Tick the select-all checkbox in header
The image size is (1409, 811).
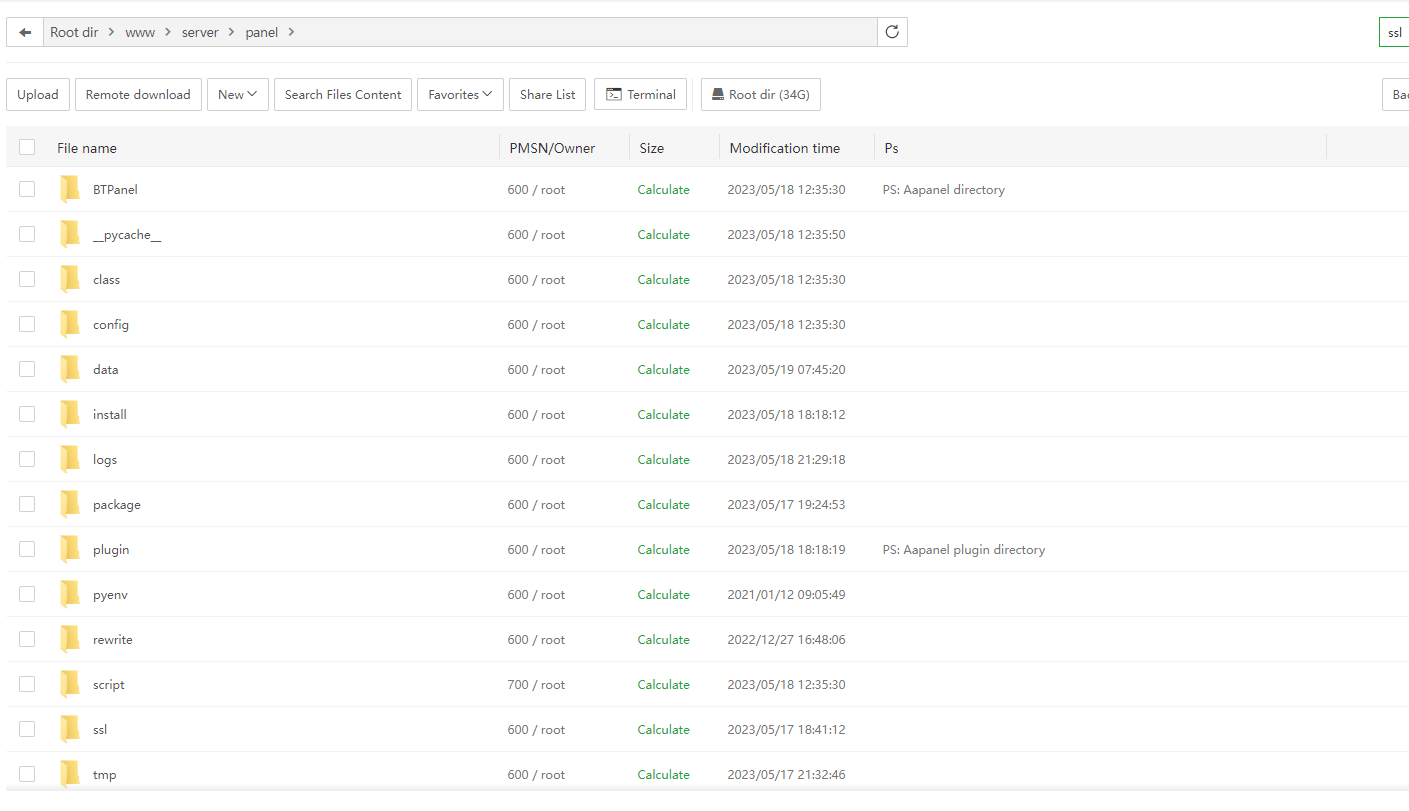click(x=27, y=148)
